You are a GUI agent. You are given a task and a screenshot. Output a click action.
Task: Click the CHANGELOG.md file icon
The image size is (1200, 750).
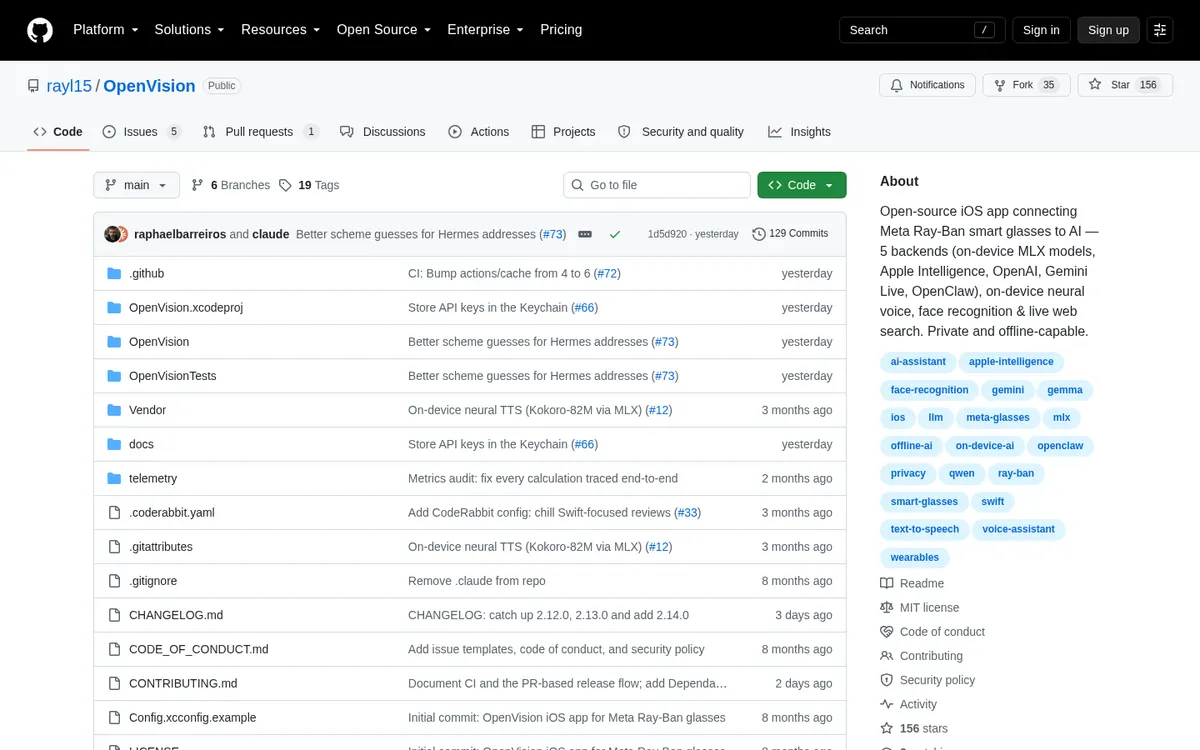pyautogui.click(x=114, y=615)
